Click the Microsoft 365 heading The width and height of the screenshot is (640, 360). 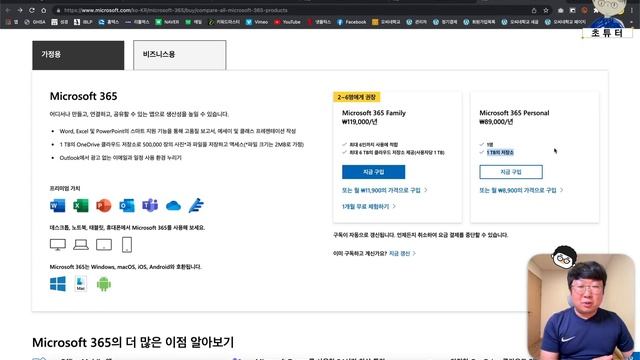pos(84,96)
